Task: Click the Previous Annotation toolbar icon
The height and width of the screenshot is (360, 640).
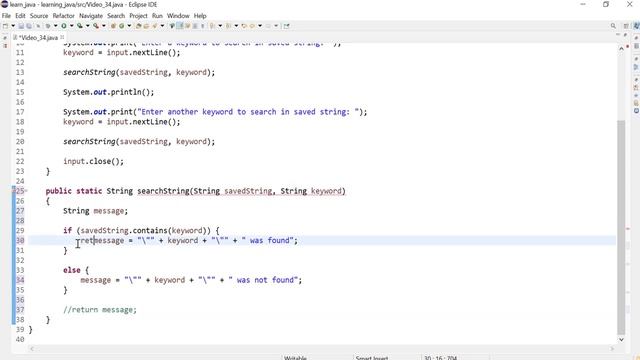Action: tap(228, 26)
